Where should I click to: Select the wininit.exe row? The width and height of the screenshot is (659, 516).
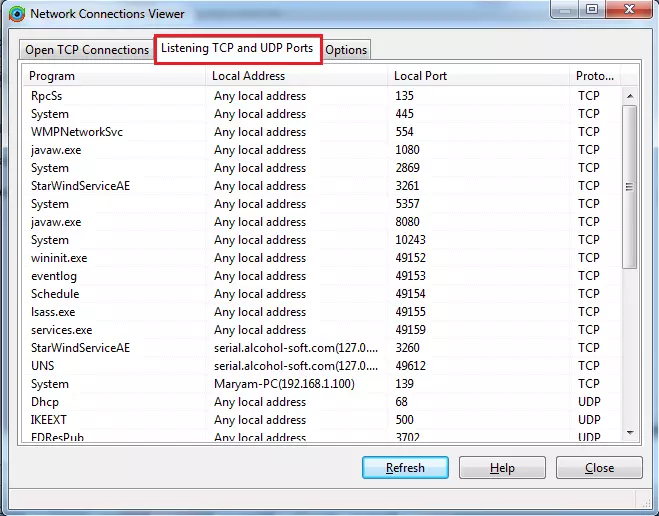coord(59,258)
